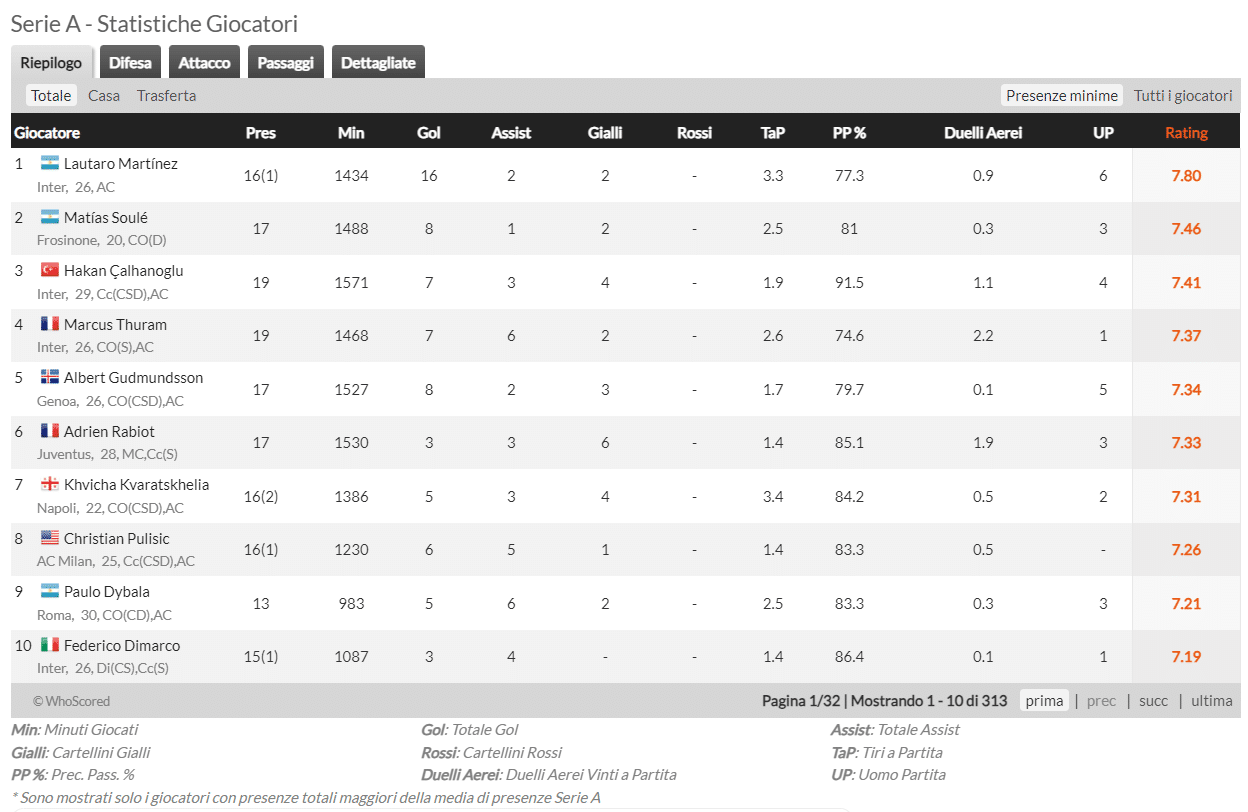Image resolution: width=1248 pixels, height=812 pixels.
Task: Open the Difesa tab
Action: [x=130, y=61]
